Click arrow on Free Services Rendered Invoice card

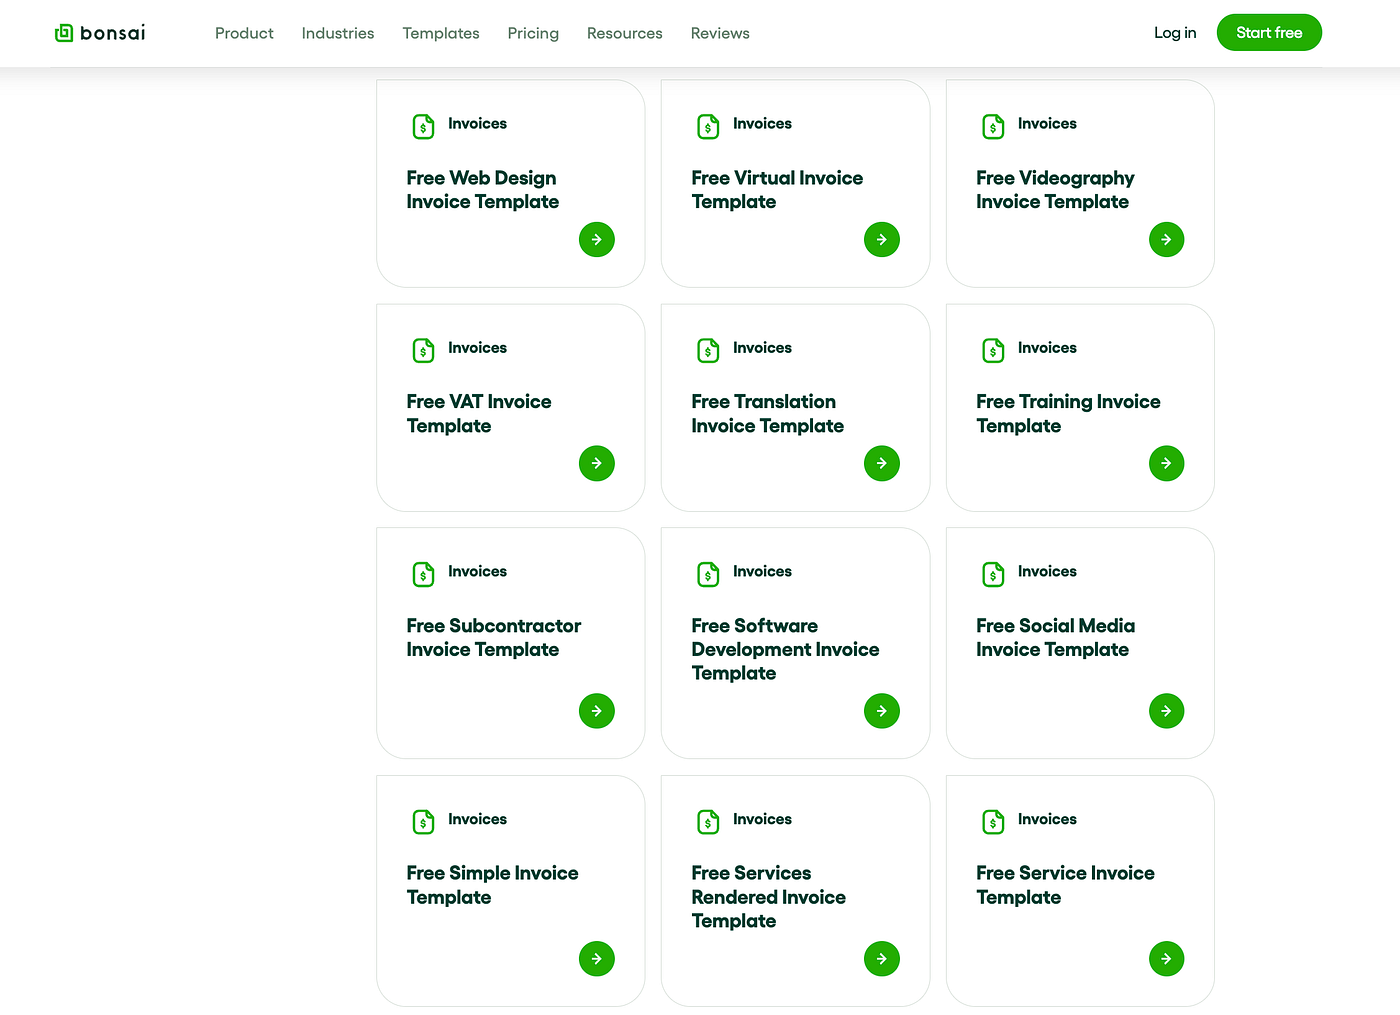point(882,959)
